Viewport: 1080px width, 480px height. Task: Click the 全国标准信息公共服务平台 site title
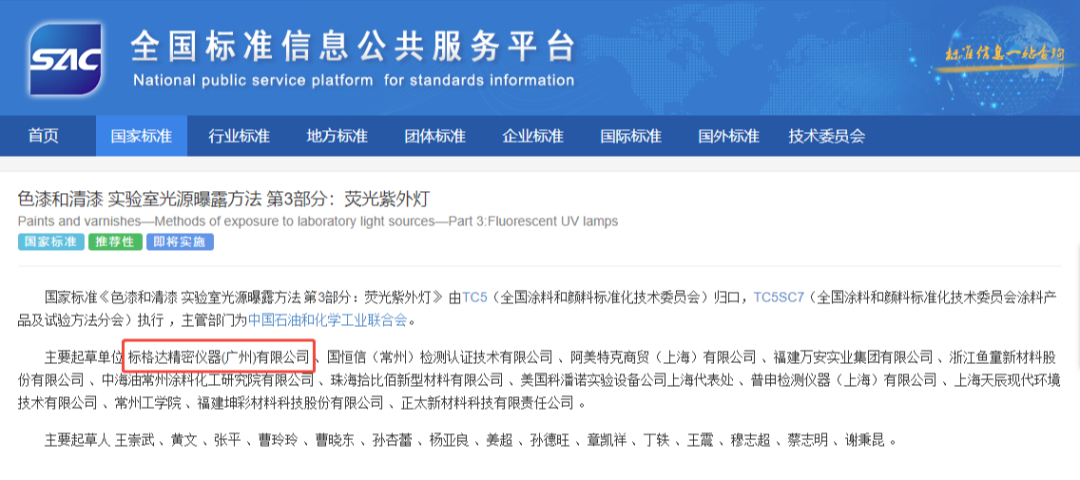pyautogui.click(x=353, y=47)
